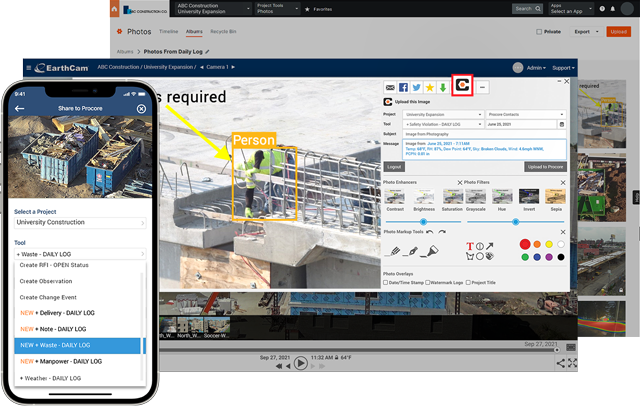640x406 pixels.
Task: Switch to the Albums tab in Photos
Action: pos(194,31)
